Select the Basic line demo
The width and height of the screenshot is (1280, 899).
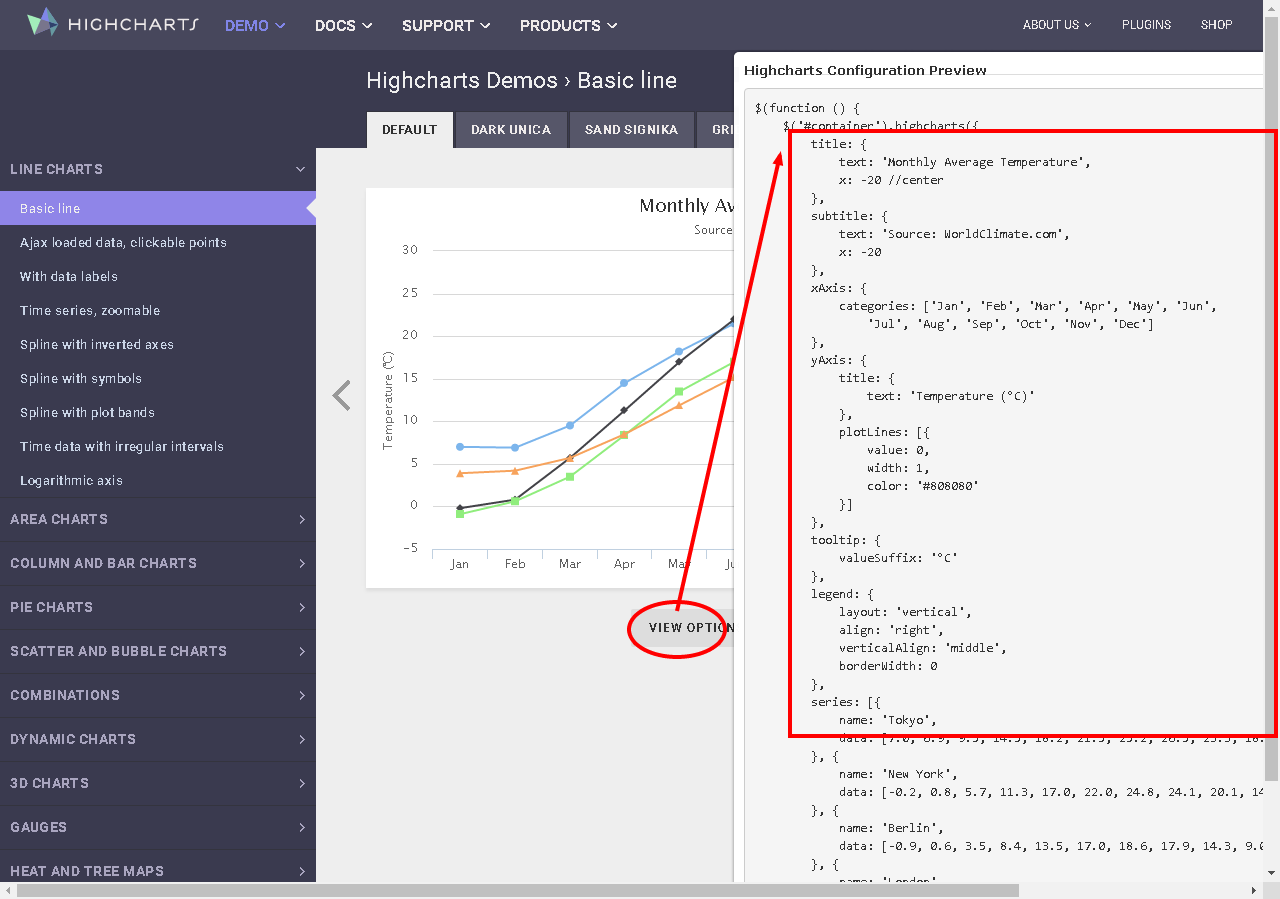158,208
